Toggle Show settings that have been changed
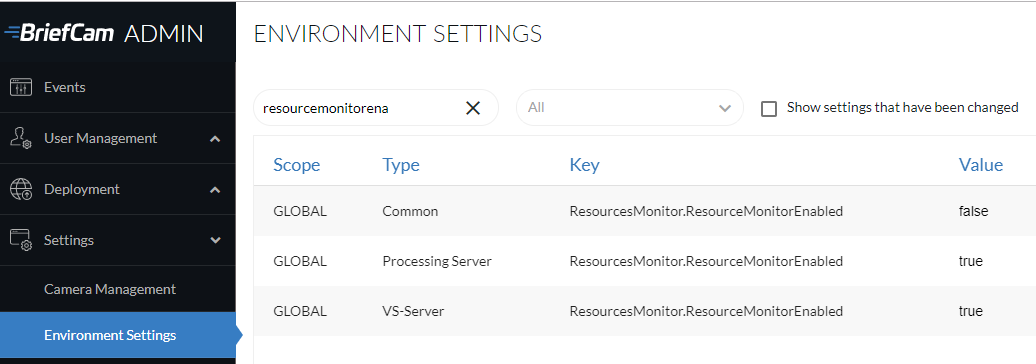Image resolution: width=1036 pixels, height=364 pixels. [768, 108]
